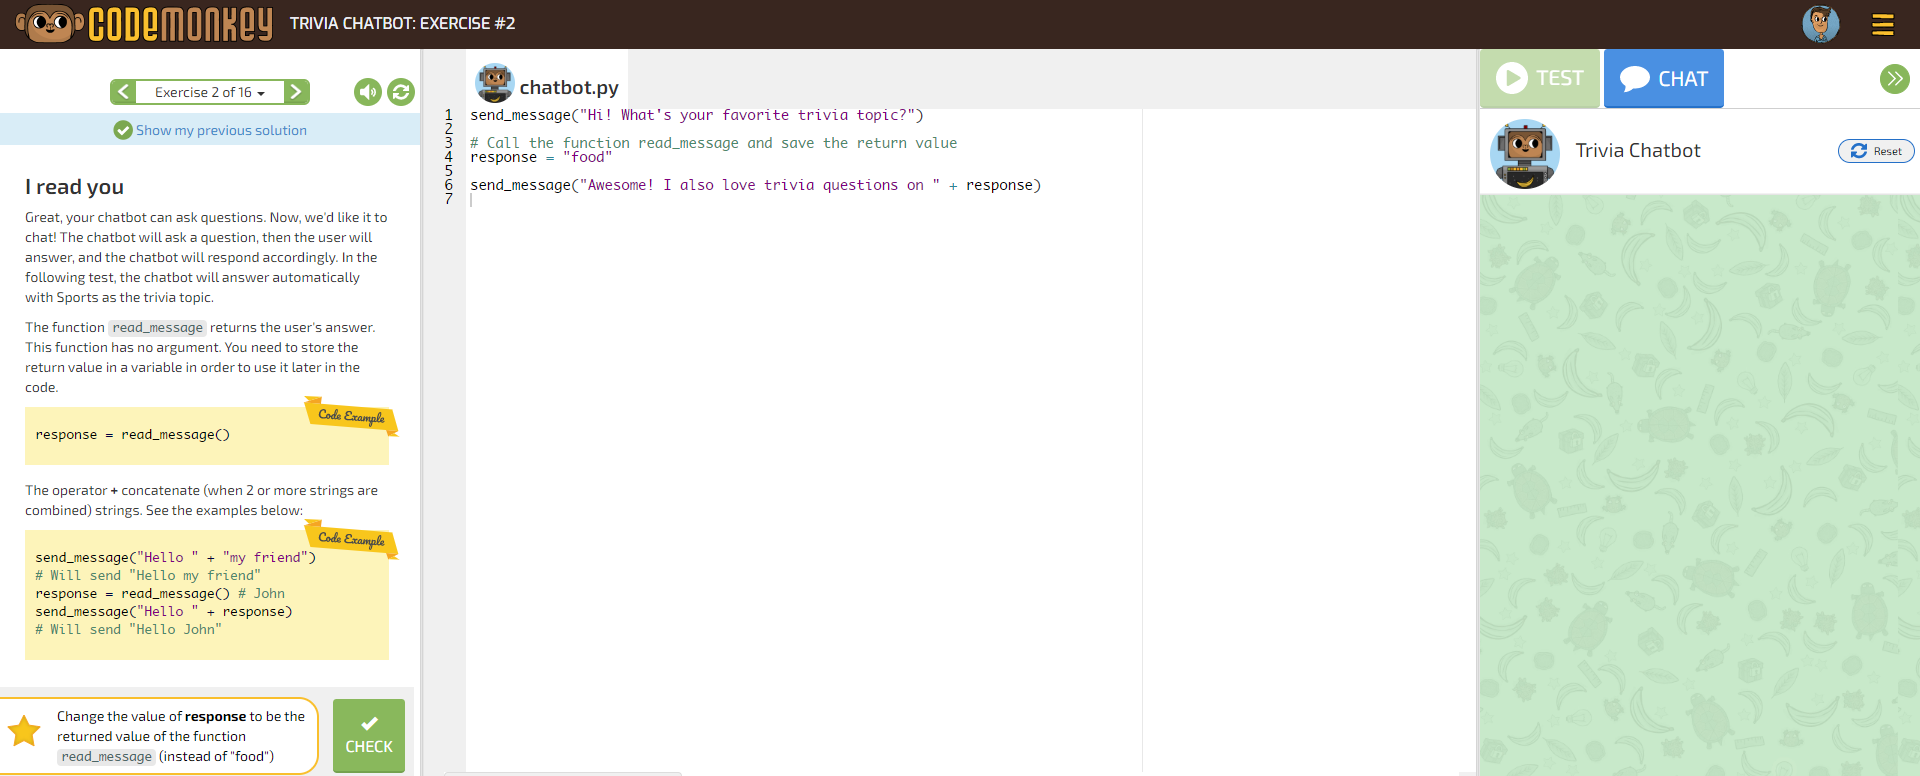1920x776 pixels.
Task: Select the chatbot.py file tab
Action: (548, 86)
